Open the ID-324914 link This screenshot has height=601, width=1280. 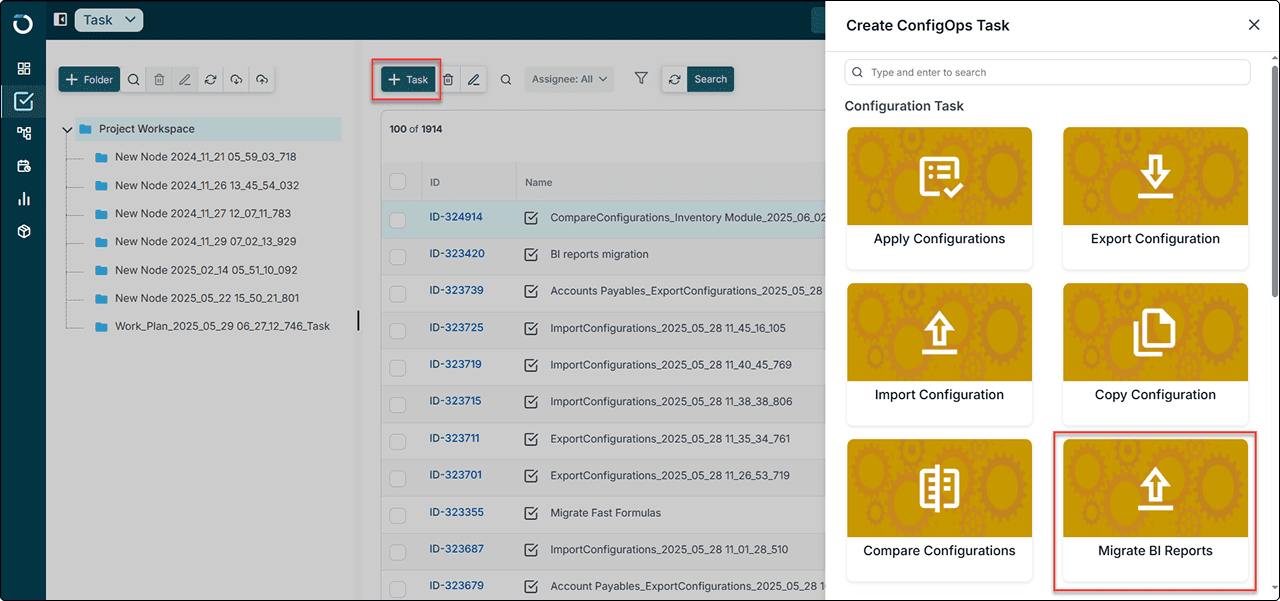coord(456,216)
